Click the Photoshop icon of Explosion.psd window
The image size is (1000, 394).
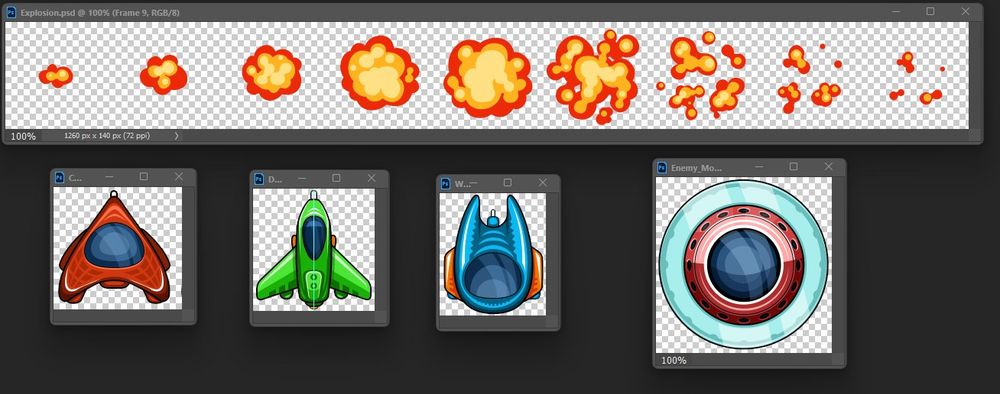point(11,12)
